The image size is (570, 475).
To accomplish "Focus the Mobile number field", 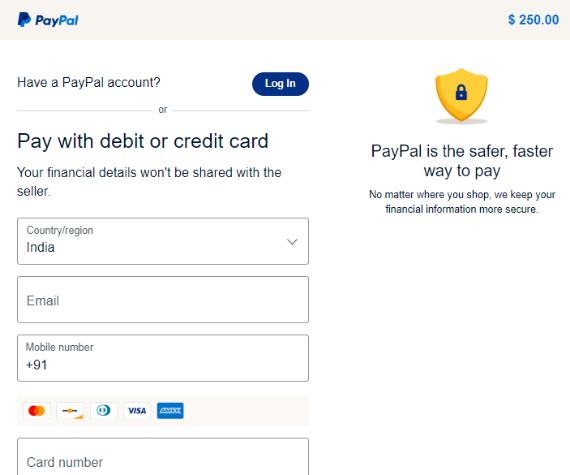I will click(x=163, y=358).
